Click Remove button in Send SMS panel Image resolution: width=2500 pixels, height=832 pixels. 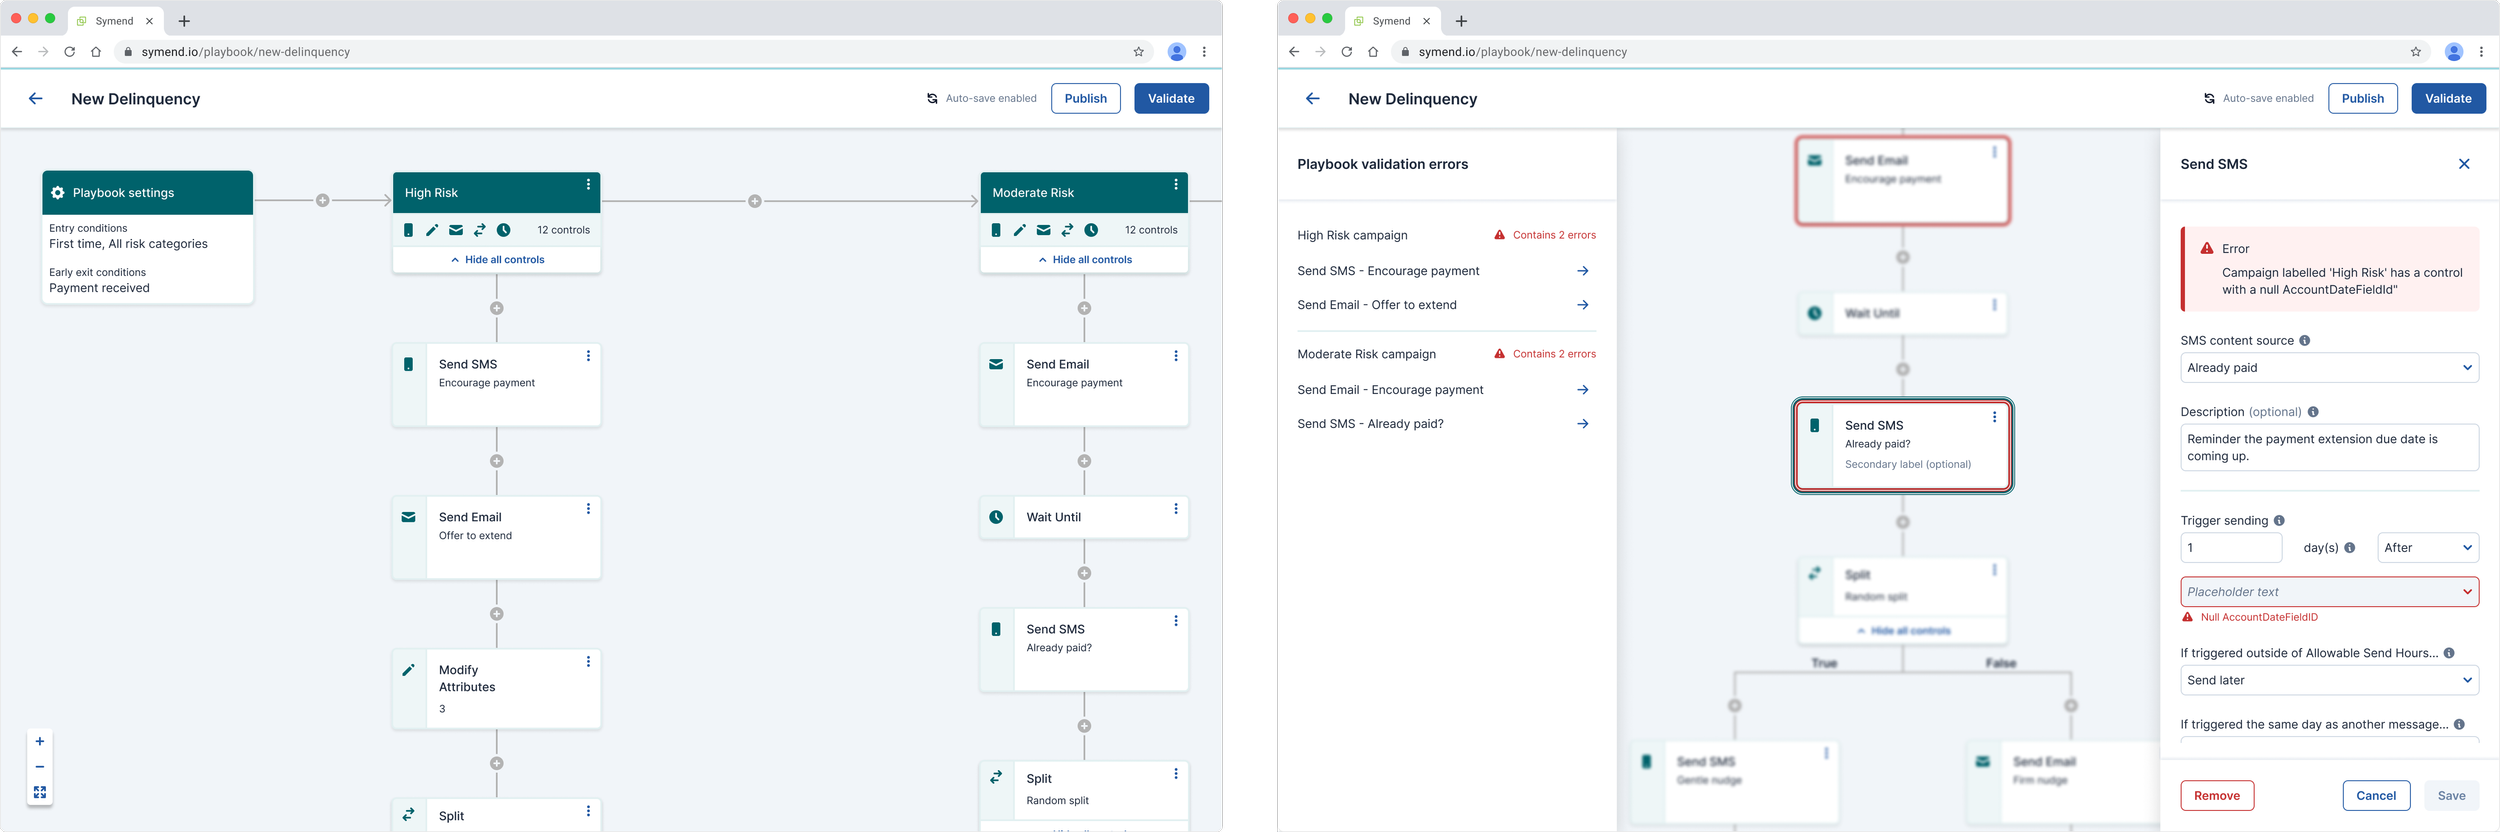click(x=2217, y=796)
